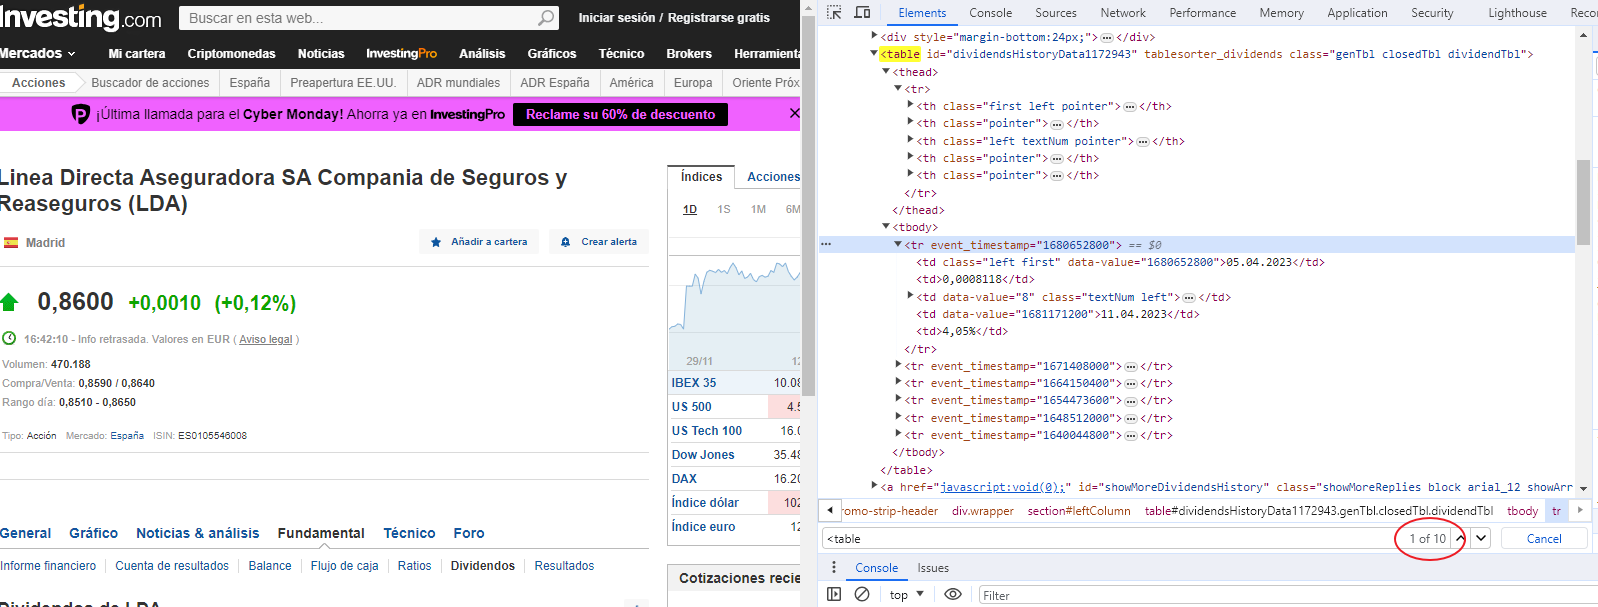
Task: Select the Issues drawer tab
Action: coord(933,568)
